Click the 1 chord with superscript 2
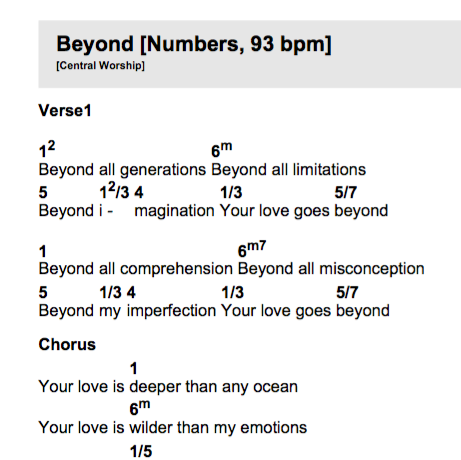This screenshot has width=461, height=460. [x=47, y=149]
